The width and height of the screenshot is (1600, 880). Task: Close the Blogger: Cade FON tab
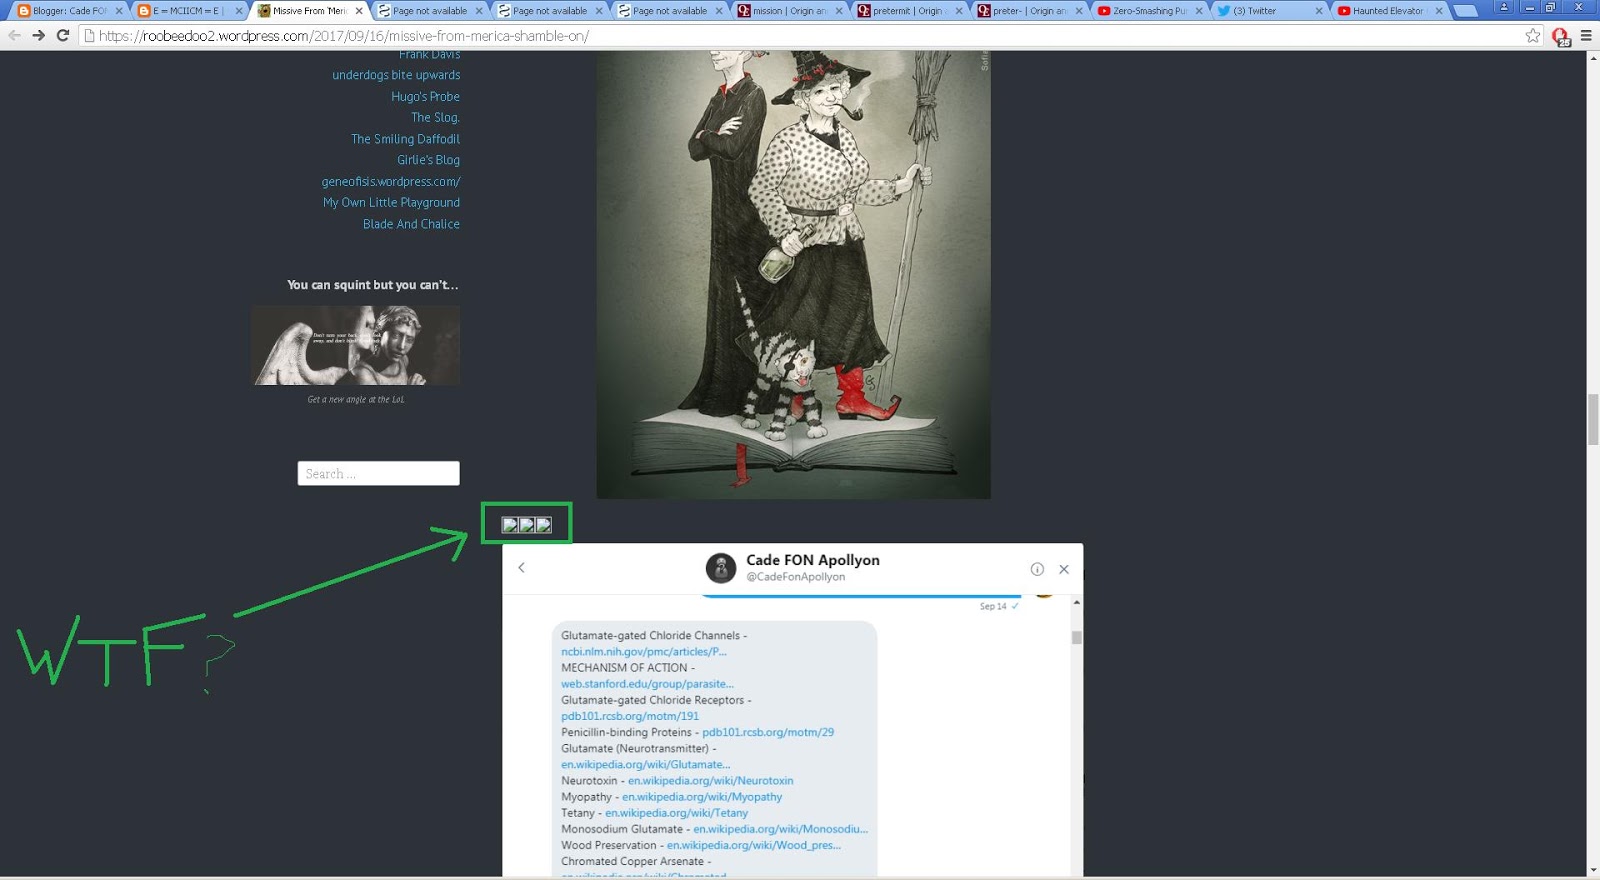pyautogui.click(x=119, y=11)
